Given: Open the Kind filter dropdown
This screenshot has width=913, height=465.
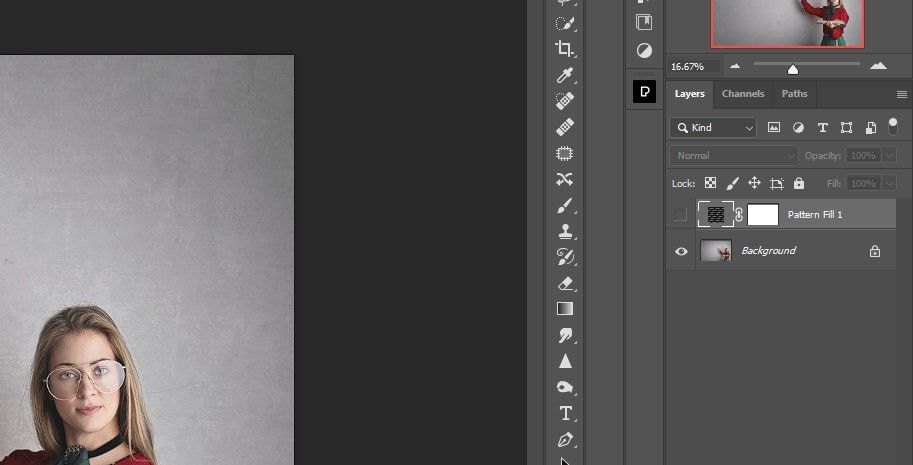Looking at the screenshot, I should 713,127.
